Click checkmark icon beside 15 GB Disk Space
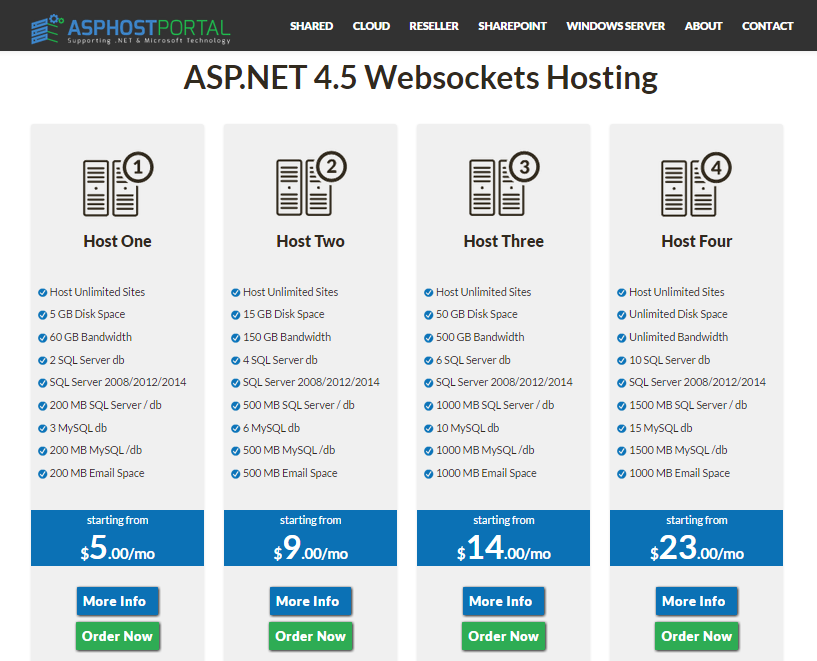The width and height of the screenshot is (817, 661). (236, 315)
